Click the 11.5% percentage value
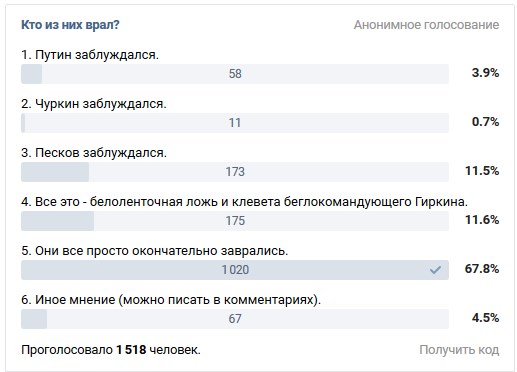The height and width of the screenshot is (372, 517). [x=482, y=171]
